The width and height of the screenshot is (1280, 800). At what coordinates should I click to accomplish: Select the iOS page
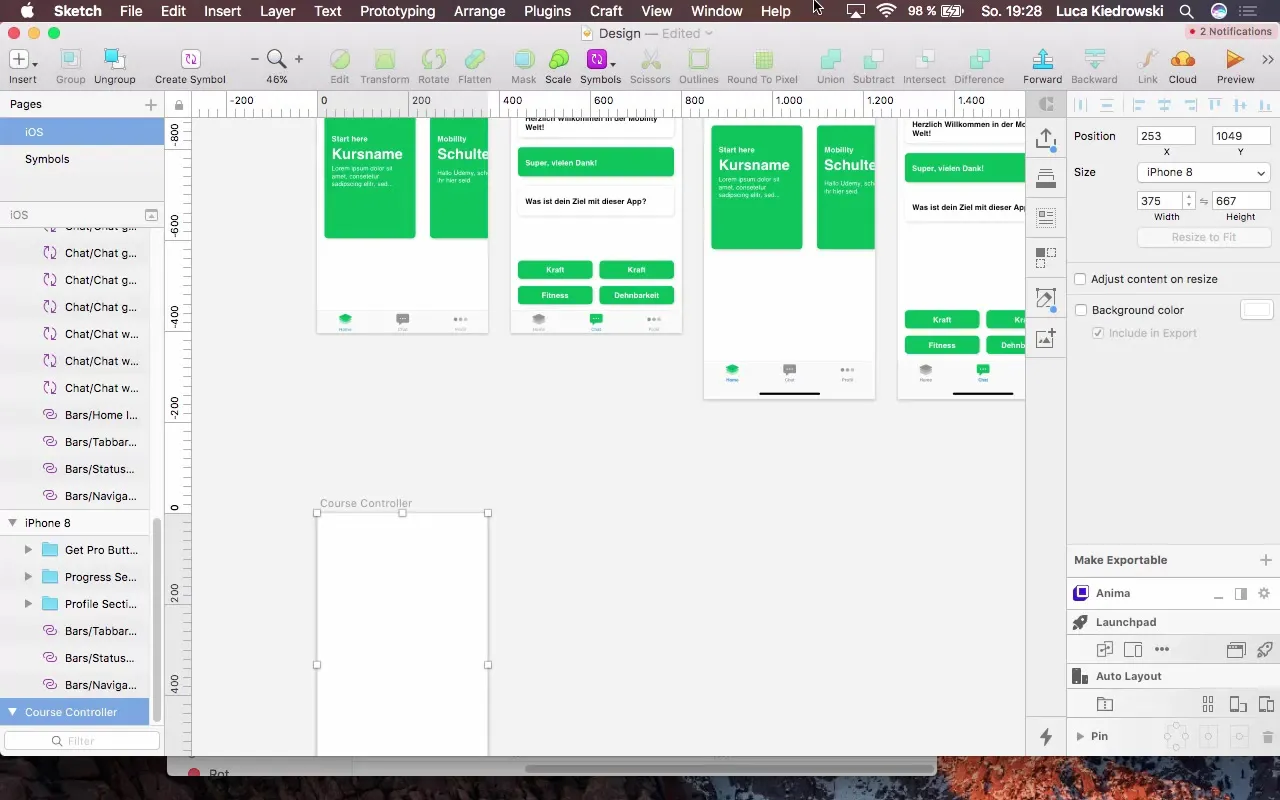(81, 132)
